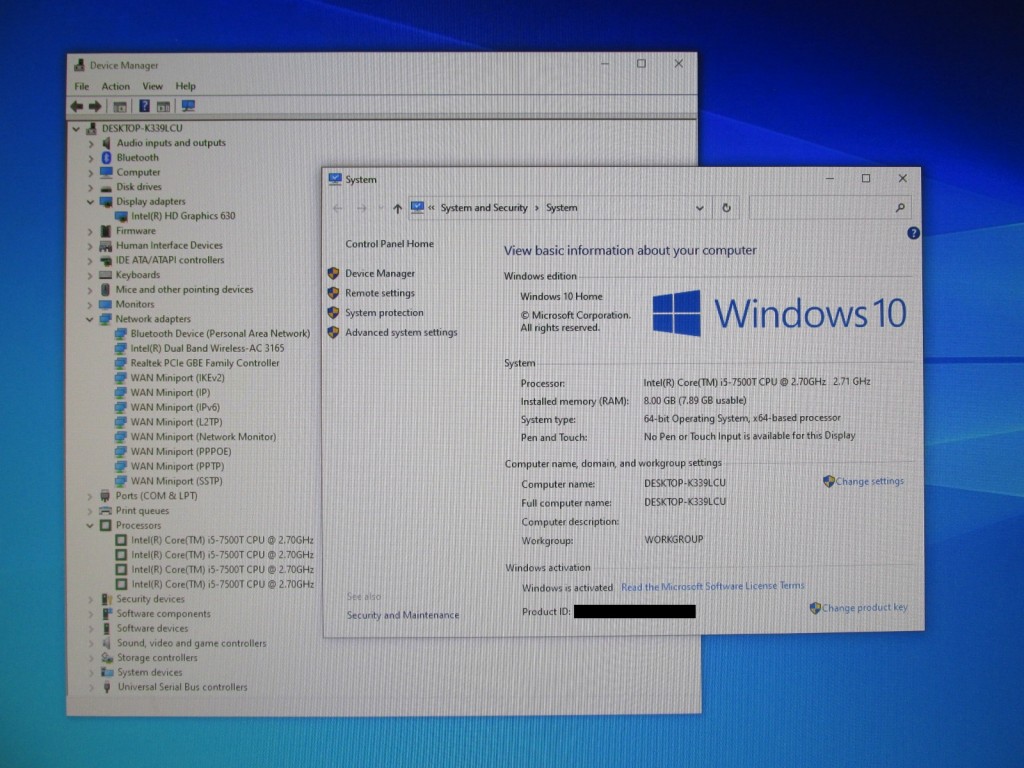Read the Microsoft Software License Terms link

point(712,586)
